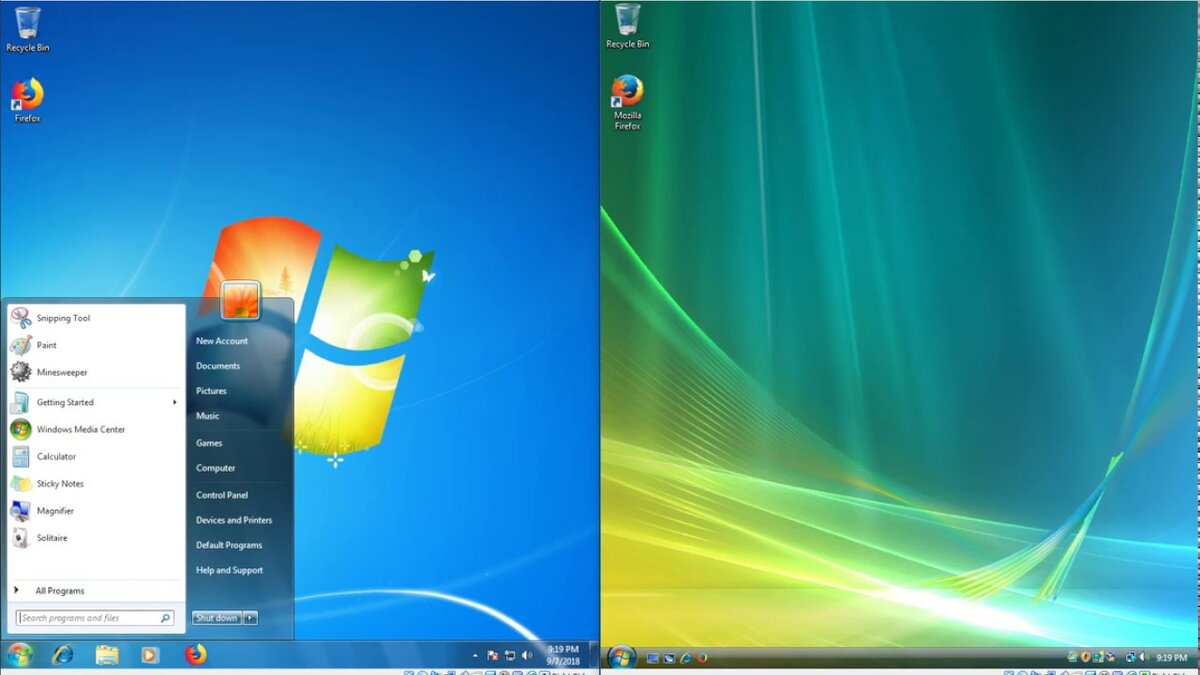Click the volume speaker in Windows 7 tray

point(527,656)
